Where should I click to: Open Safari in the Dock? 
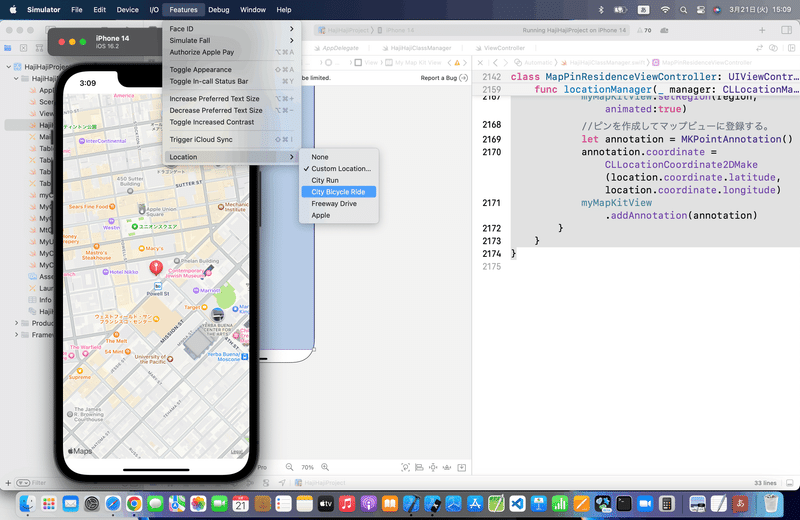click(113, 504)
